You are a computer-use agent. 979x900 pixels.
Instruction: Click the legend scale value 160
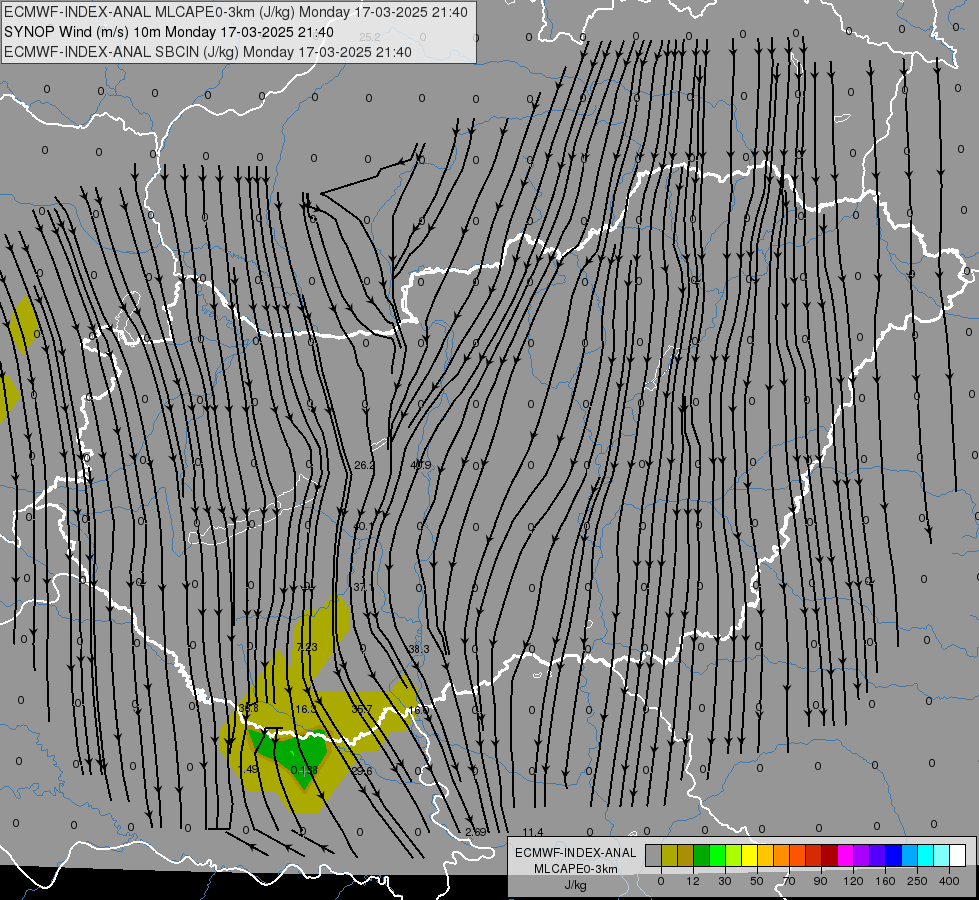coord(885,881)
